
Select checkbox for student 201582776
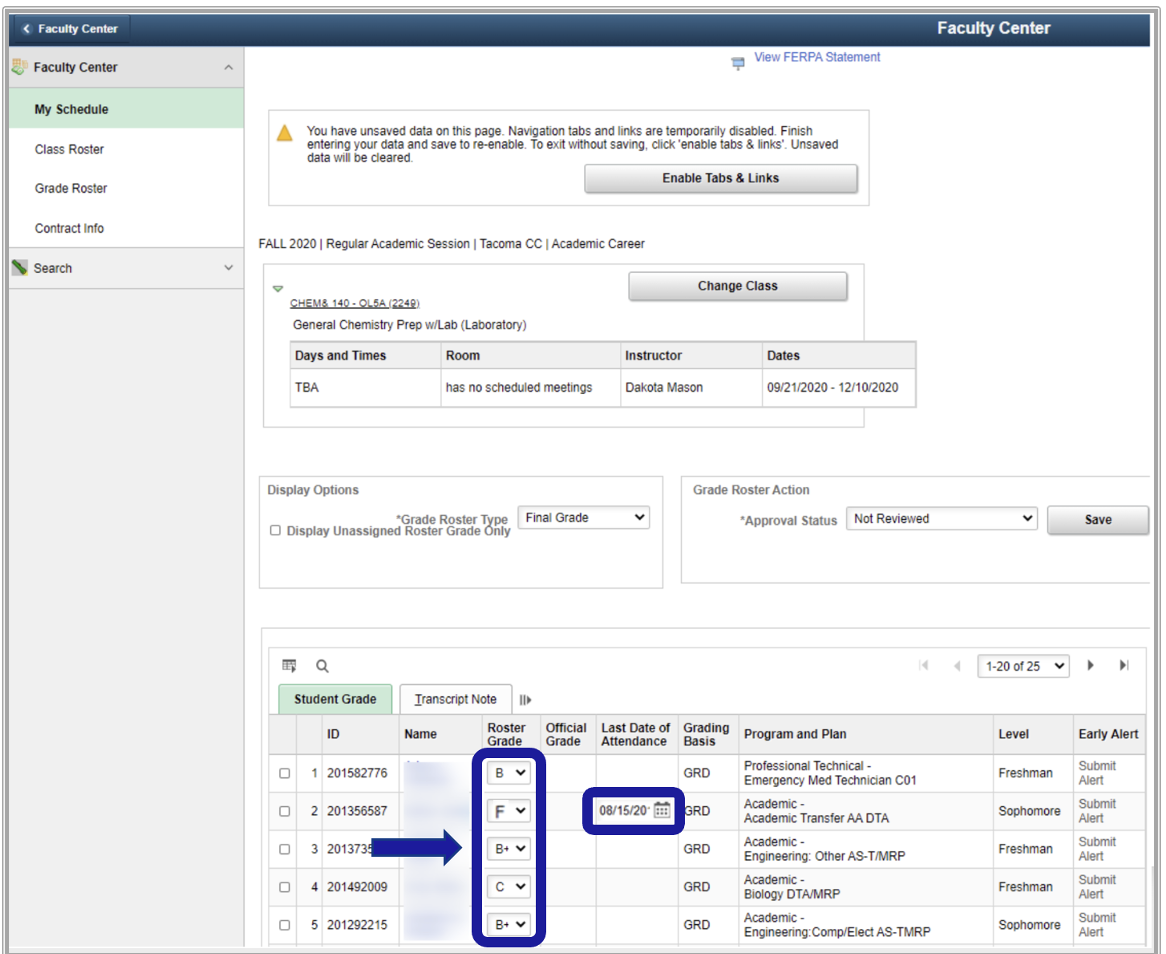point(285,773)
